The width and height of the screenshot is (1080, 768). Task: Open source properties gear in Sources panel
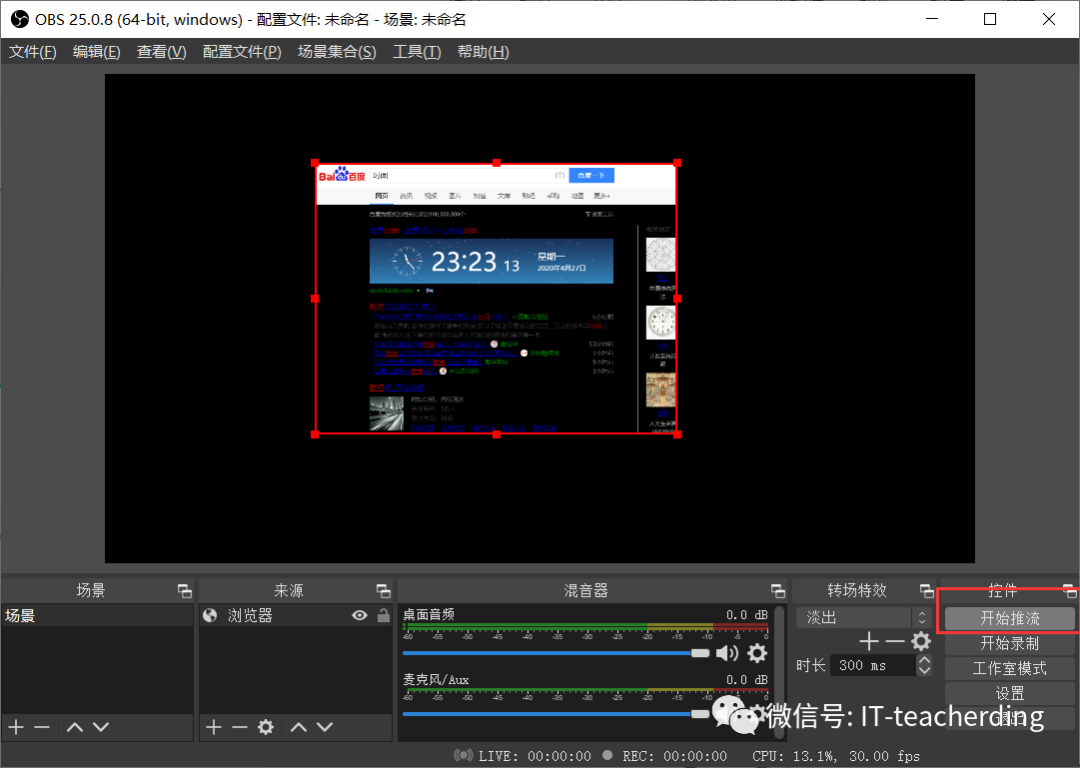266,727
